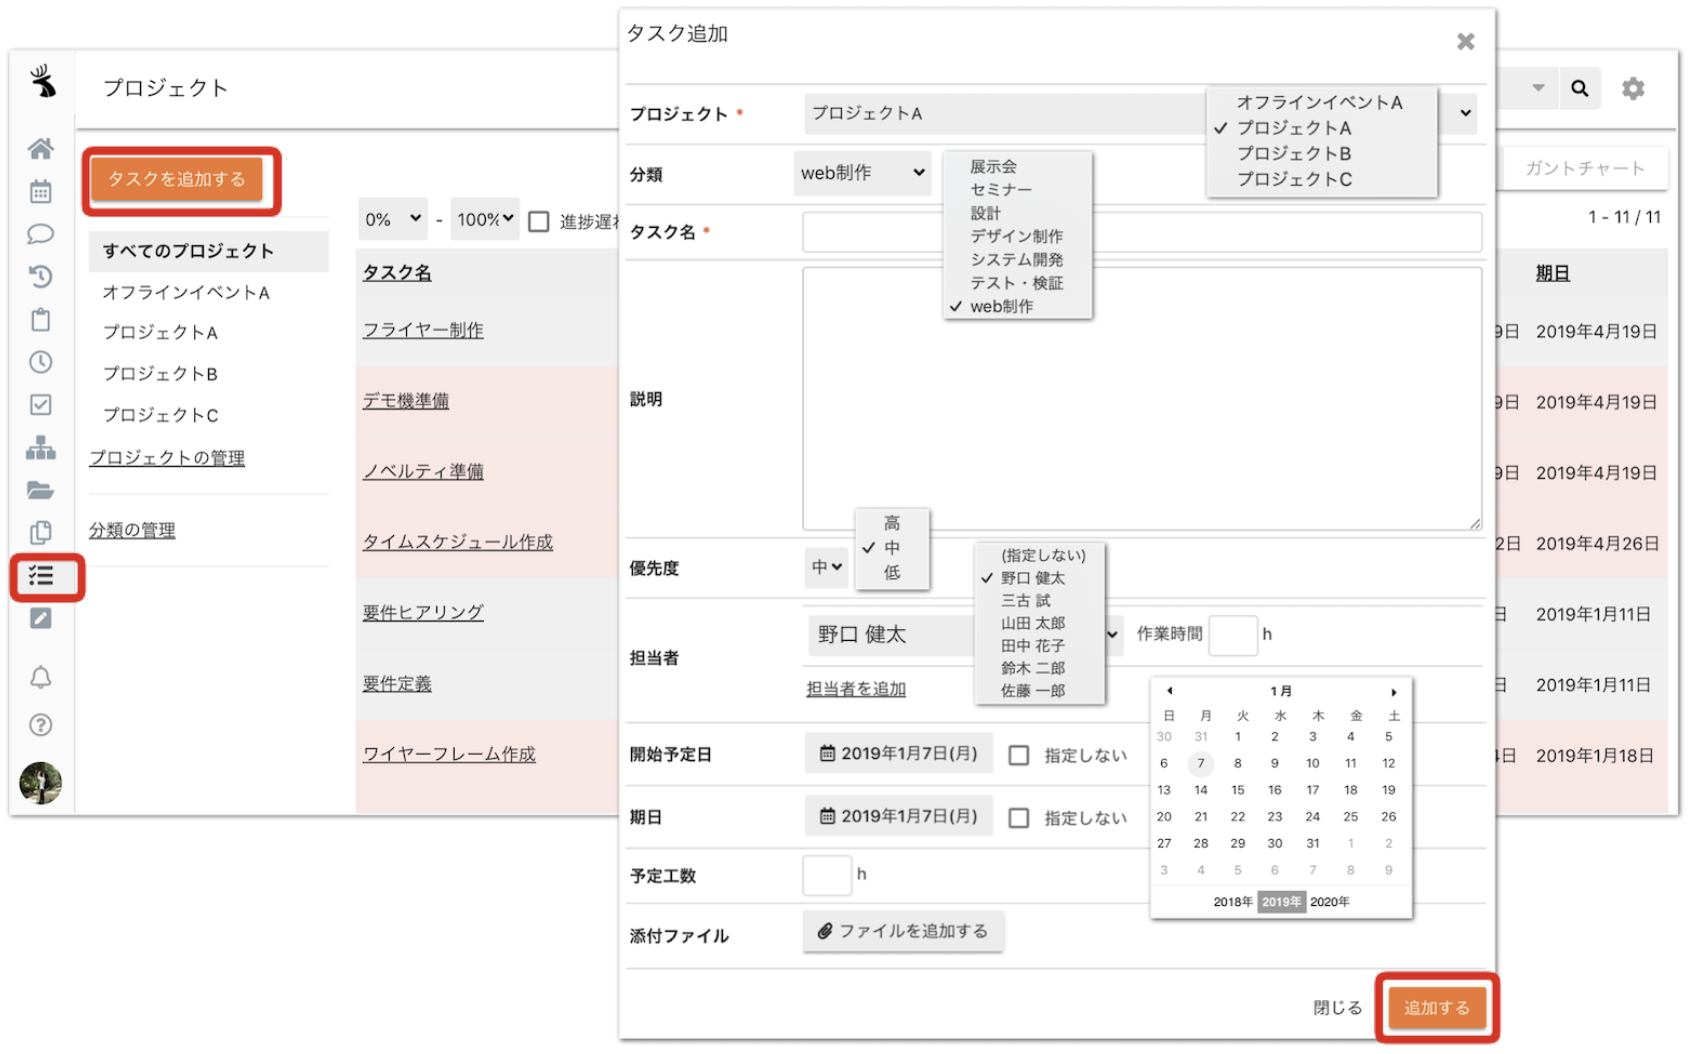The width and height of the screenshot is (1688, 1054).
Task: Open settings gear icon
Action: (x=1633, y=88)
